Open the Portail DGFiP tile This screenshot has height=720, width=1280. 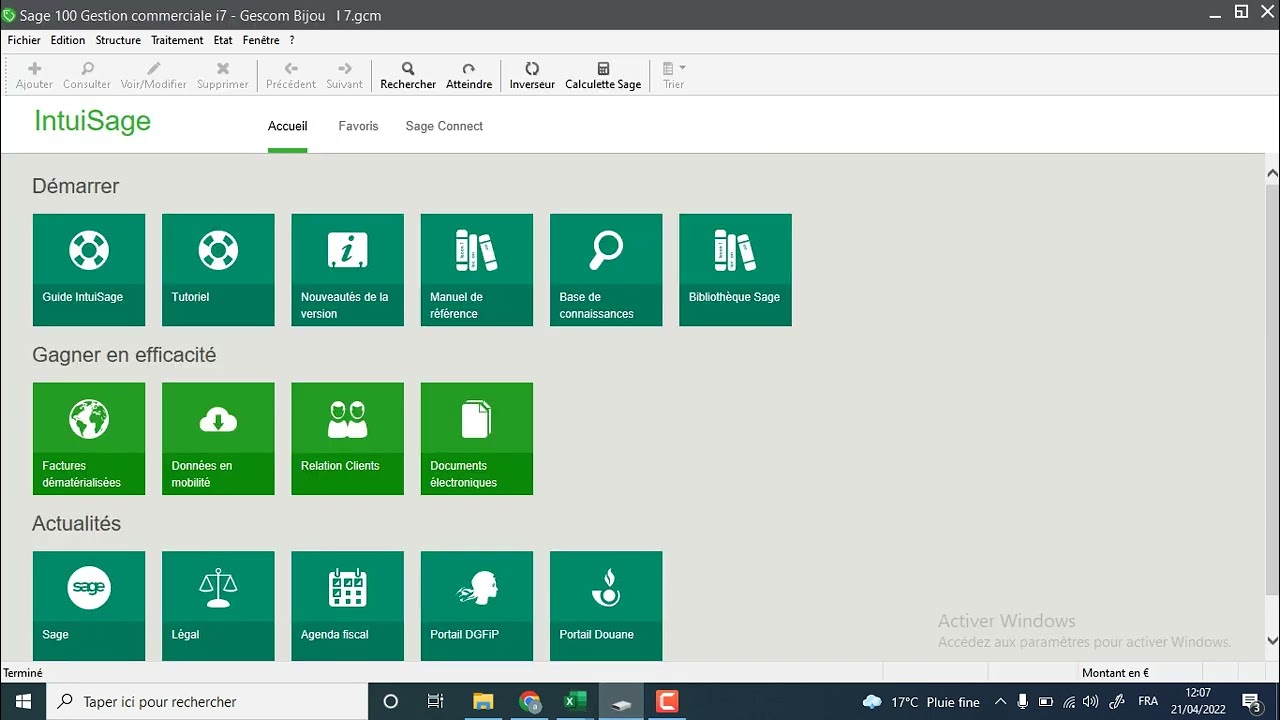point(477,606)
